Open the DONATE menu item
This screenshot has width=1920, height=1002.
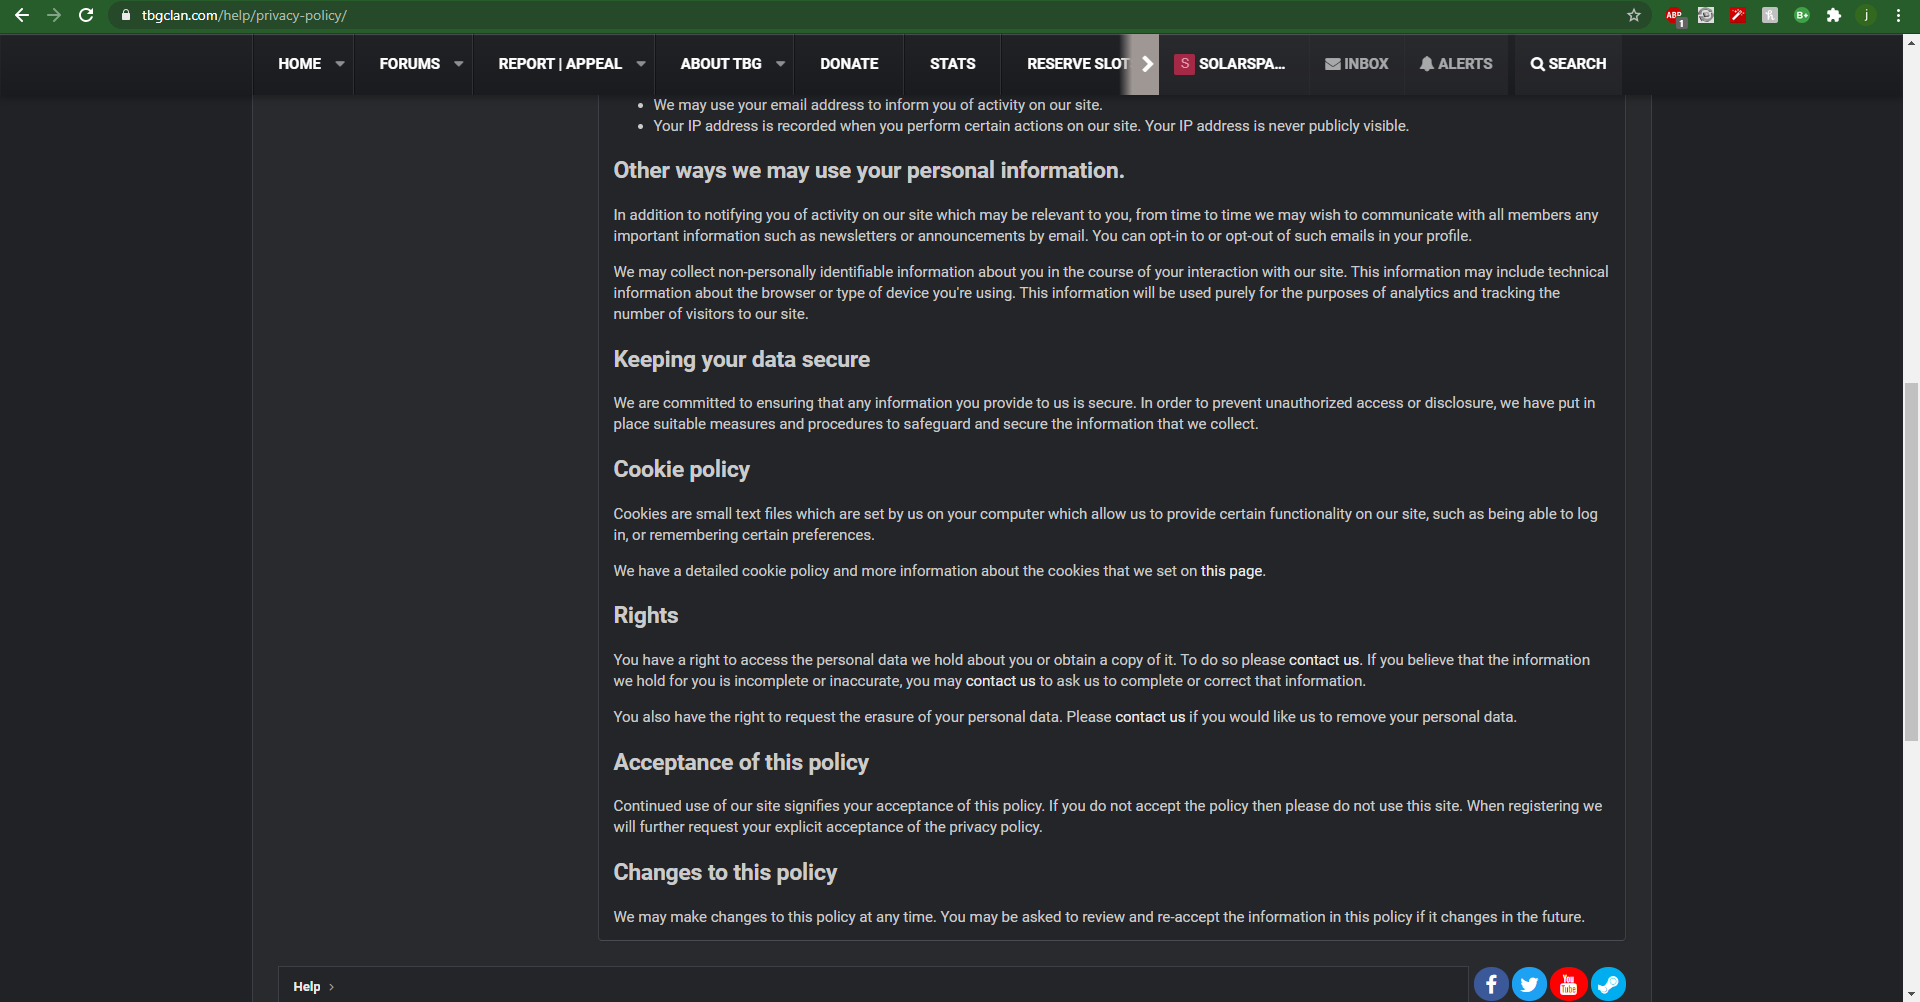point(849,64)
